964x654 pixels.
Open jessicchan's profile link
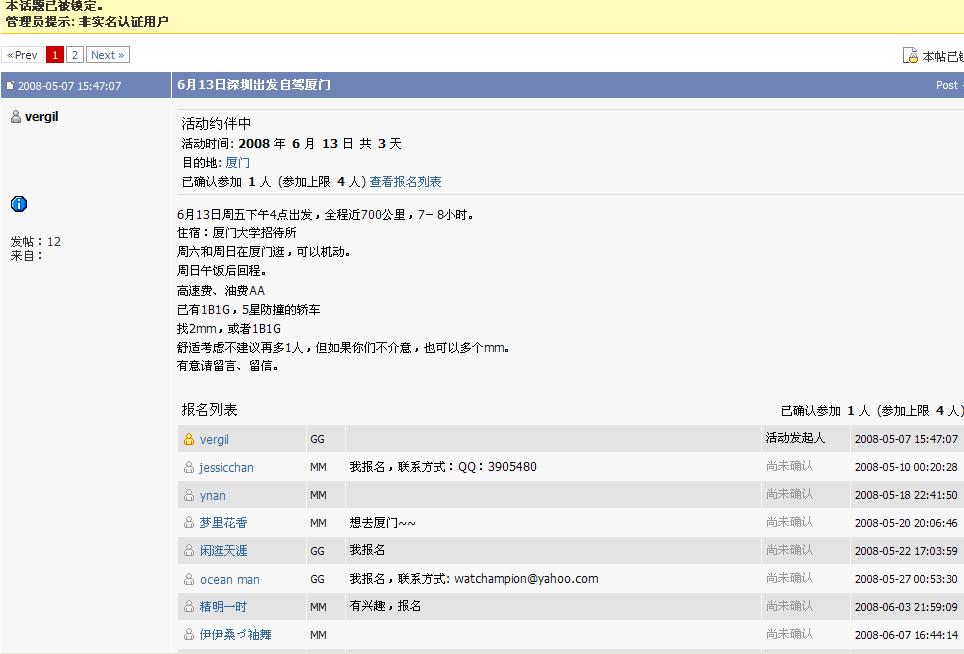tap(226, 468)
